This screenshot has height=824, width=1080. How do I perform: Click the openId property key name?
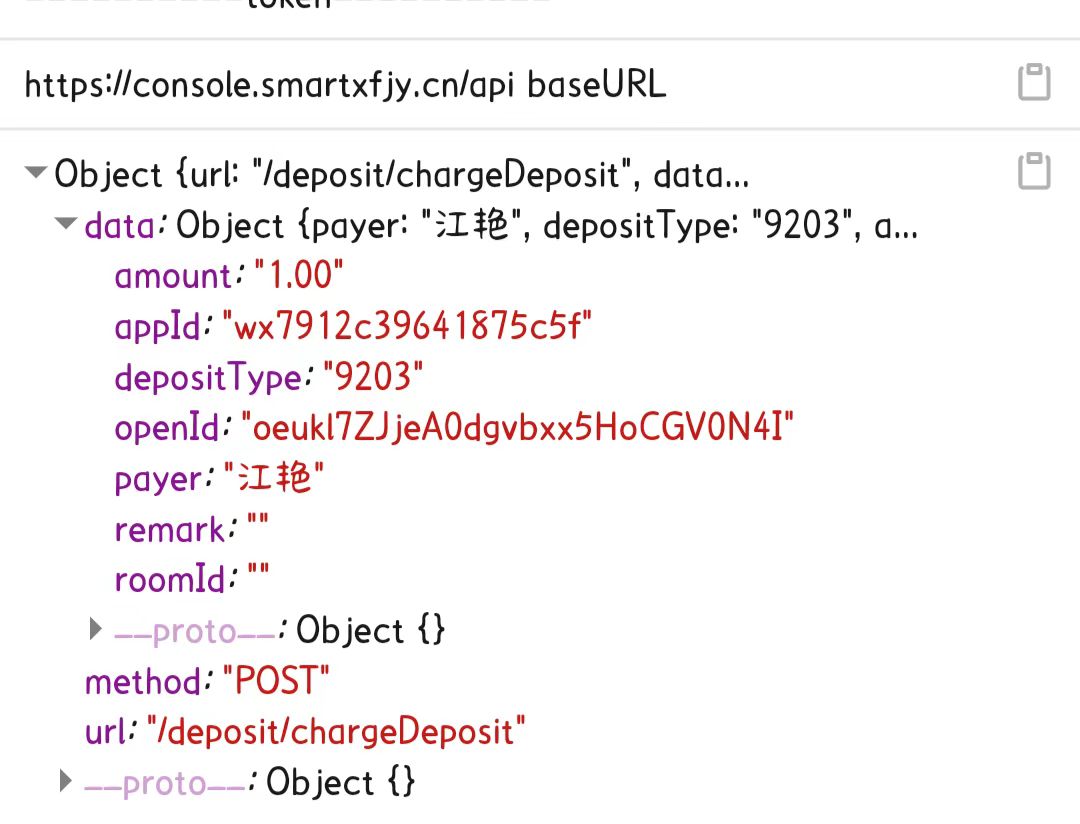tap(167, 428)
